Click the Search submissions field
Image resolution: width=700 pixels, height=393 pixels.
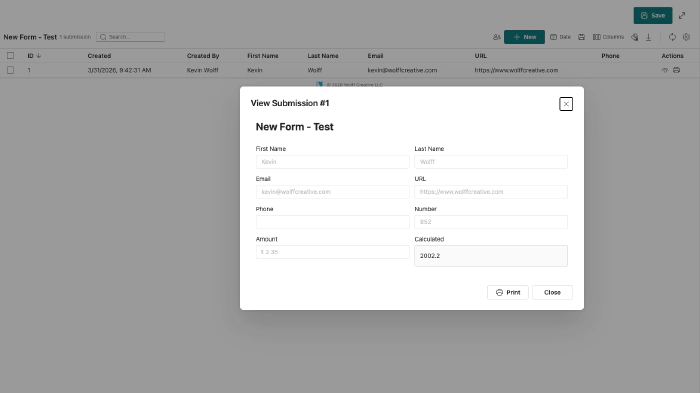(x=130, y=37)
